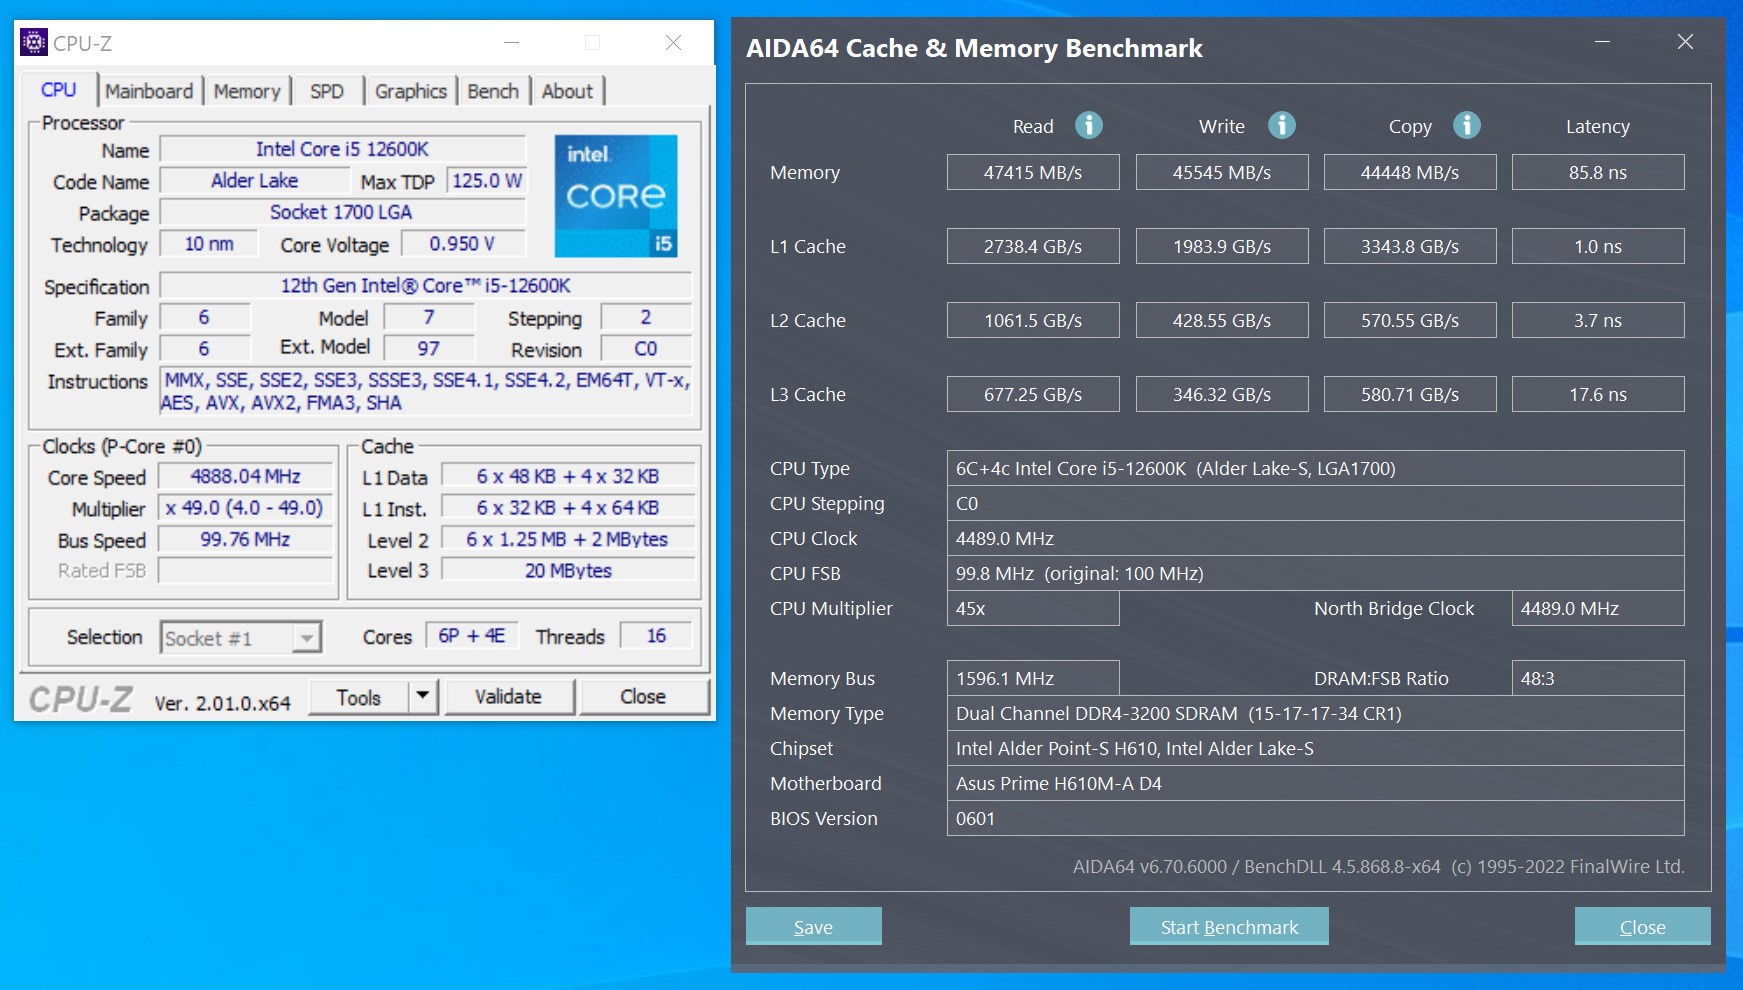Switch to the CPU tab
This screenshot has width=1743, height=990.
pyautogui.click(x=59, y=90)
